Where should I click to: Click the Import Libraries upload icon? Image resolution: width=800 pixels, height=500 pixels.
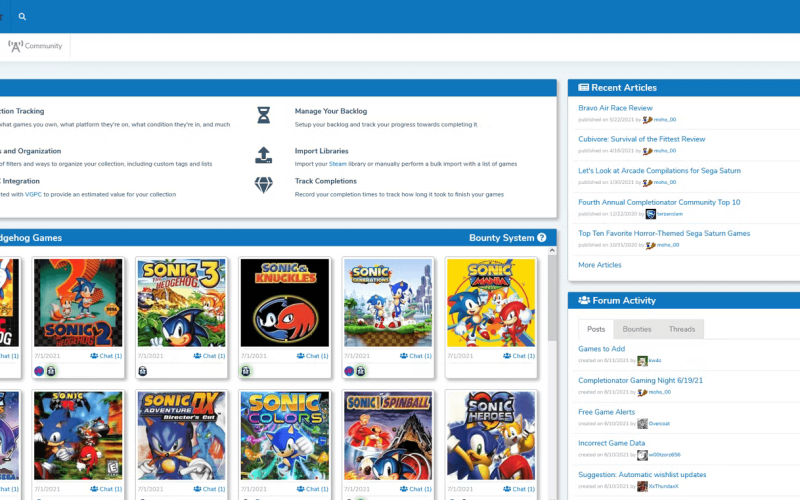pos(263,155)
